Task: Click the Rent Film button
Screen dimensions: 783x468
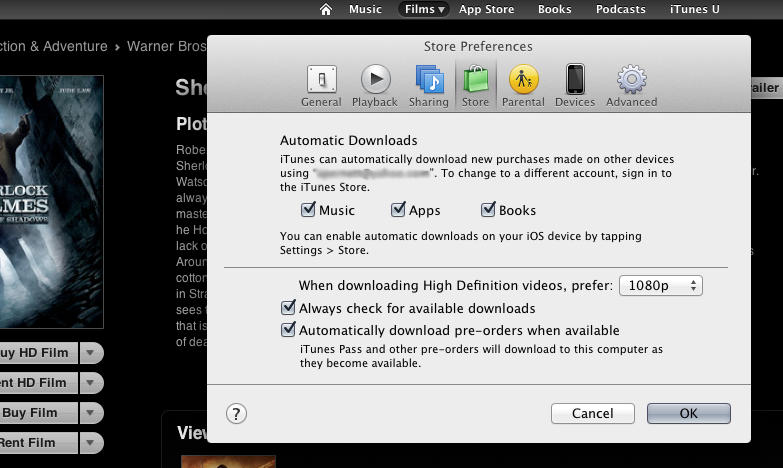Action: 38,443
